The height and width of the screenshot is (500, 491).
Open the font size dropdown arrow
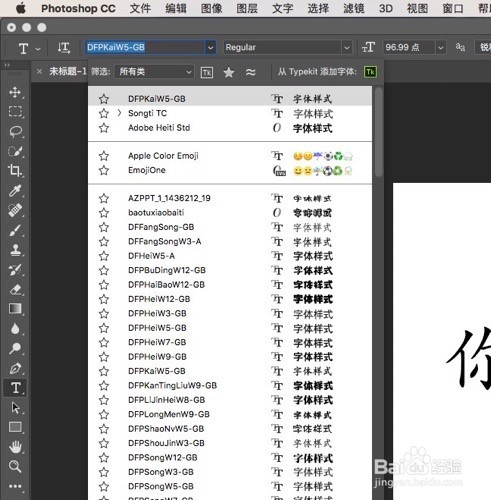tap(441, 48)
